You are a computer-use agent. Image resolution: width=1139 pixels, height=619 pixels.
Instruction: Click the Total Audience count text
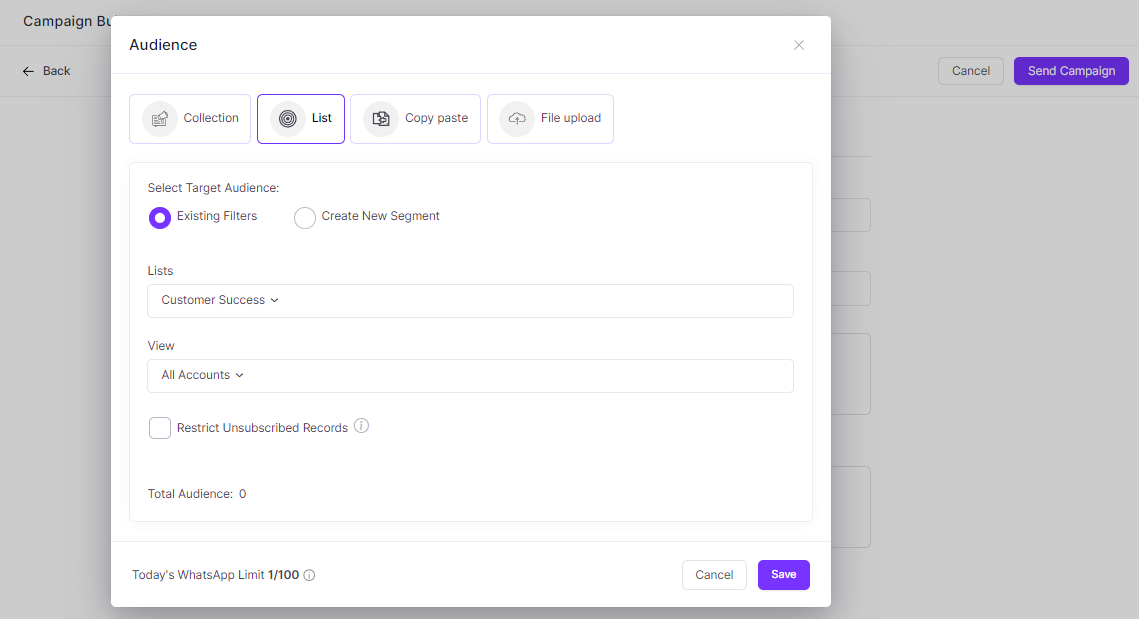tap(197, 493)
